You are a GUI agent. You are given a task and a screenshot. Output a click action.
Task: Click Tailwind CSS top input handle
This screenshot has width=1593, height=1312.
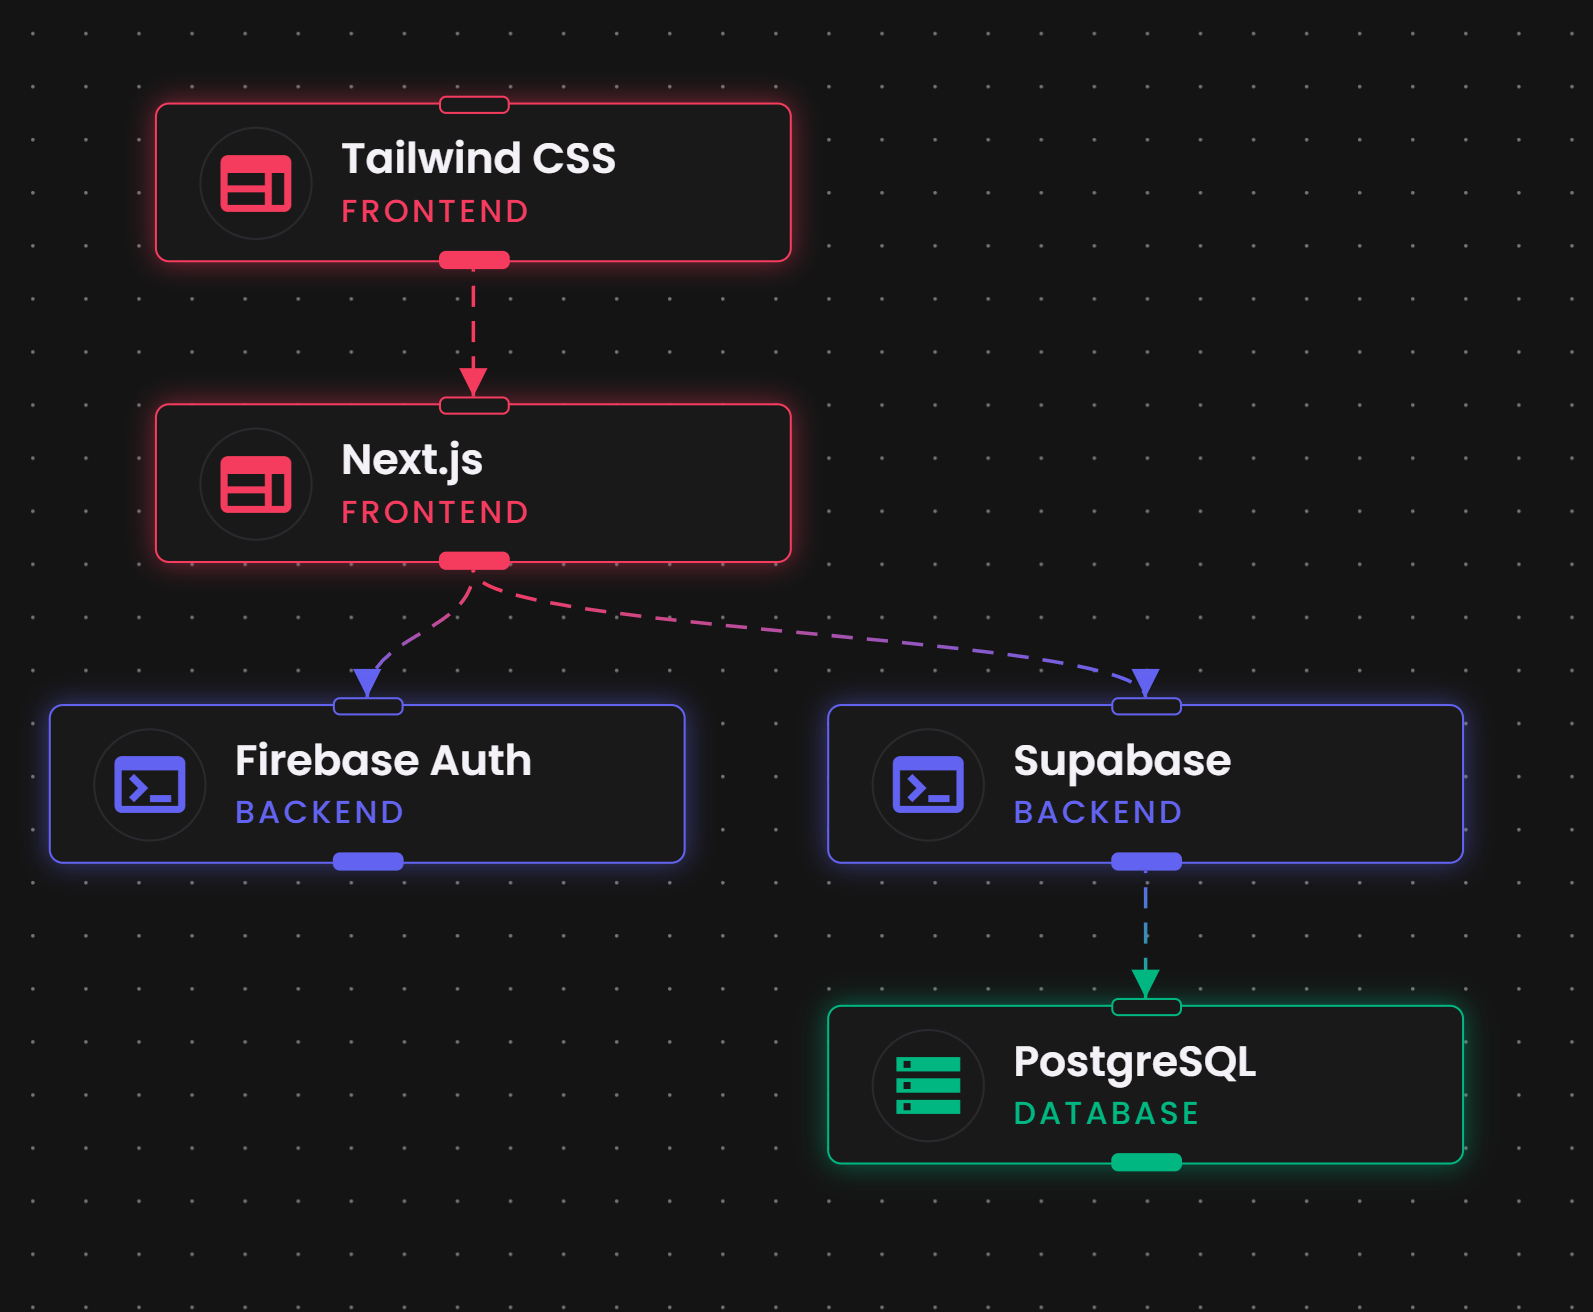pyautogui.click(x=474, y=105)
